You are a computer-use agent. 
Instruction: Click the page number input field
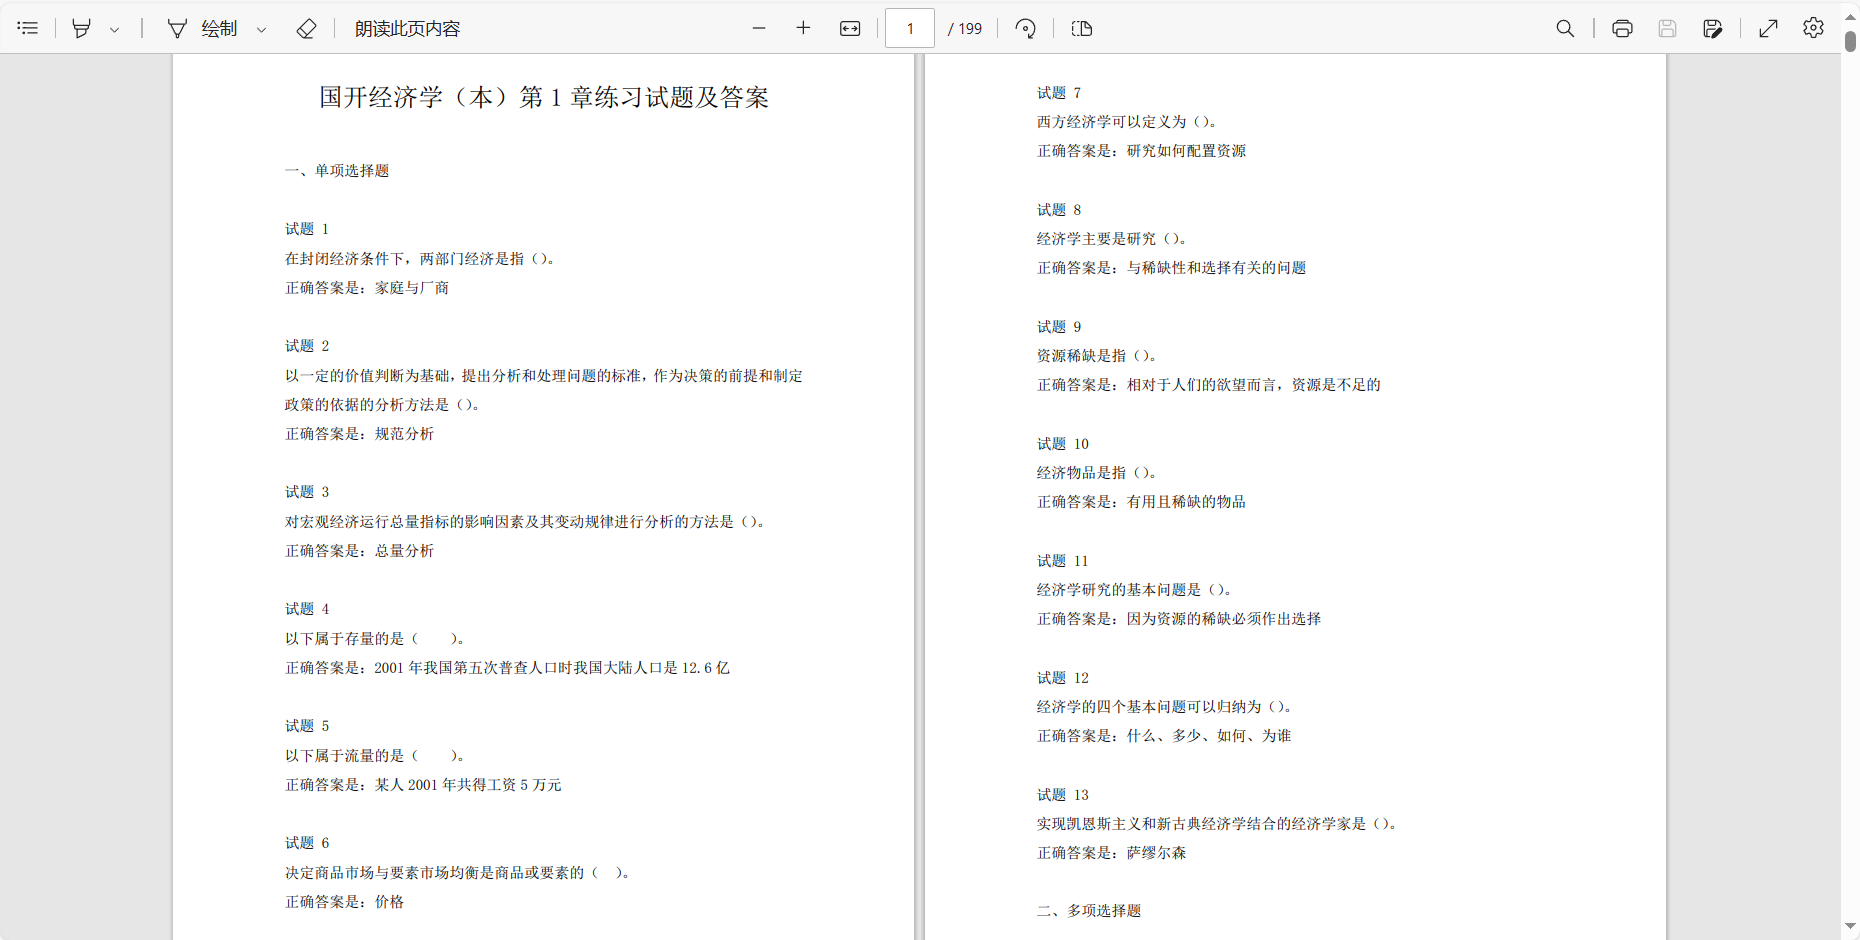(x=910, y=28)
